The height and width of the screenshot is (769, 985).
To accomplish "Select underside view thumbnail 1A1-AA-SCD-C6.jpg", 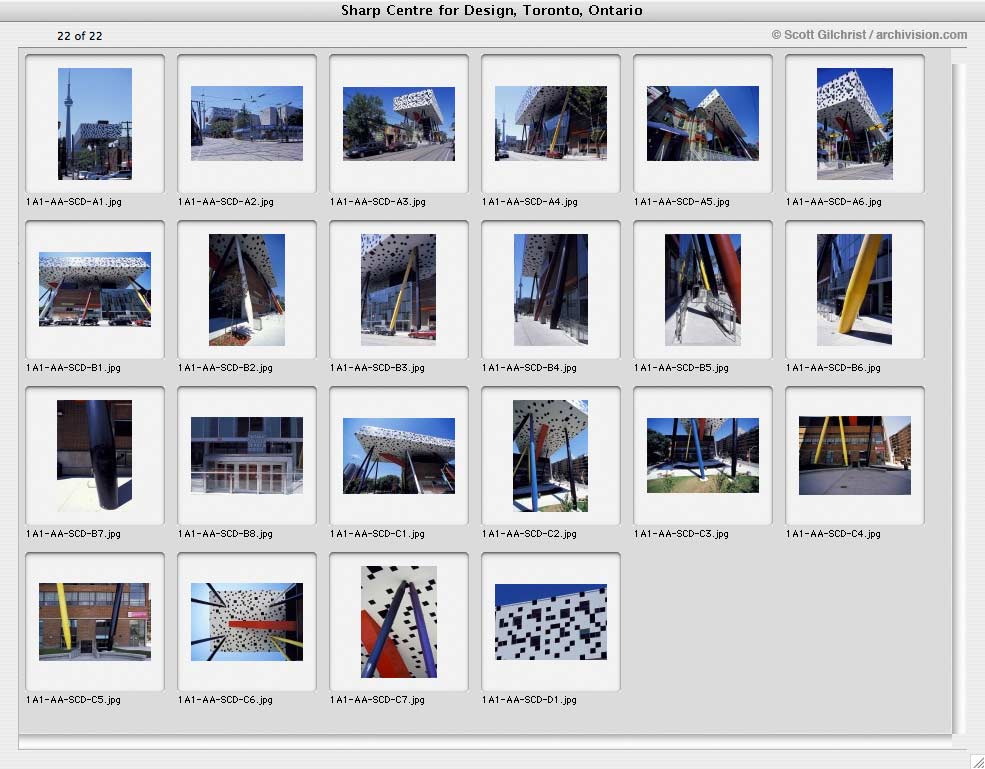I will click(247, 621).
